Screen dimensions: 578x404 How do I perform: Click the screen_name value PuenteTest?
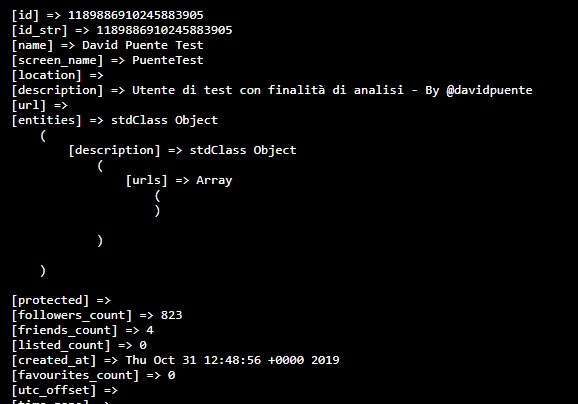click(168, 60)
